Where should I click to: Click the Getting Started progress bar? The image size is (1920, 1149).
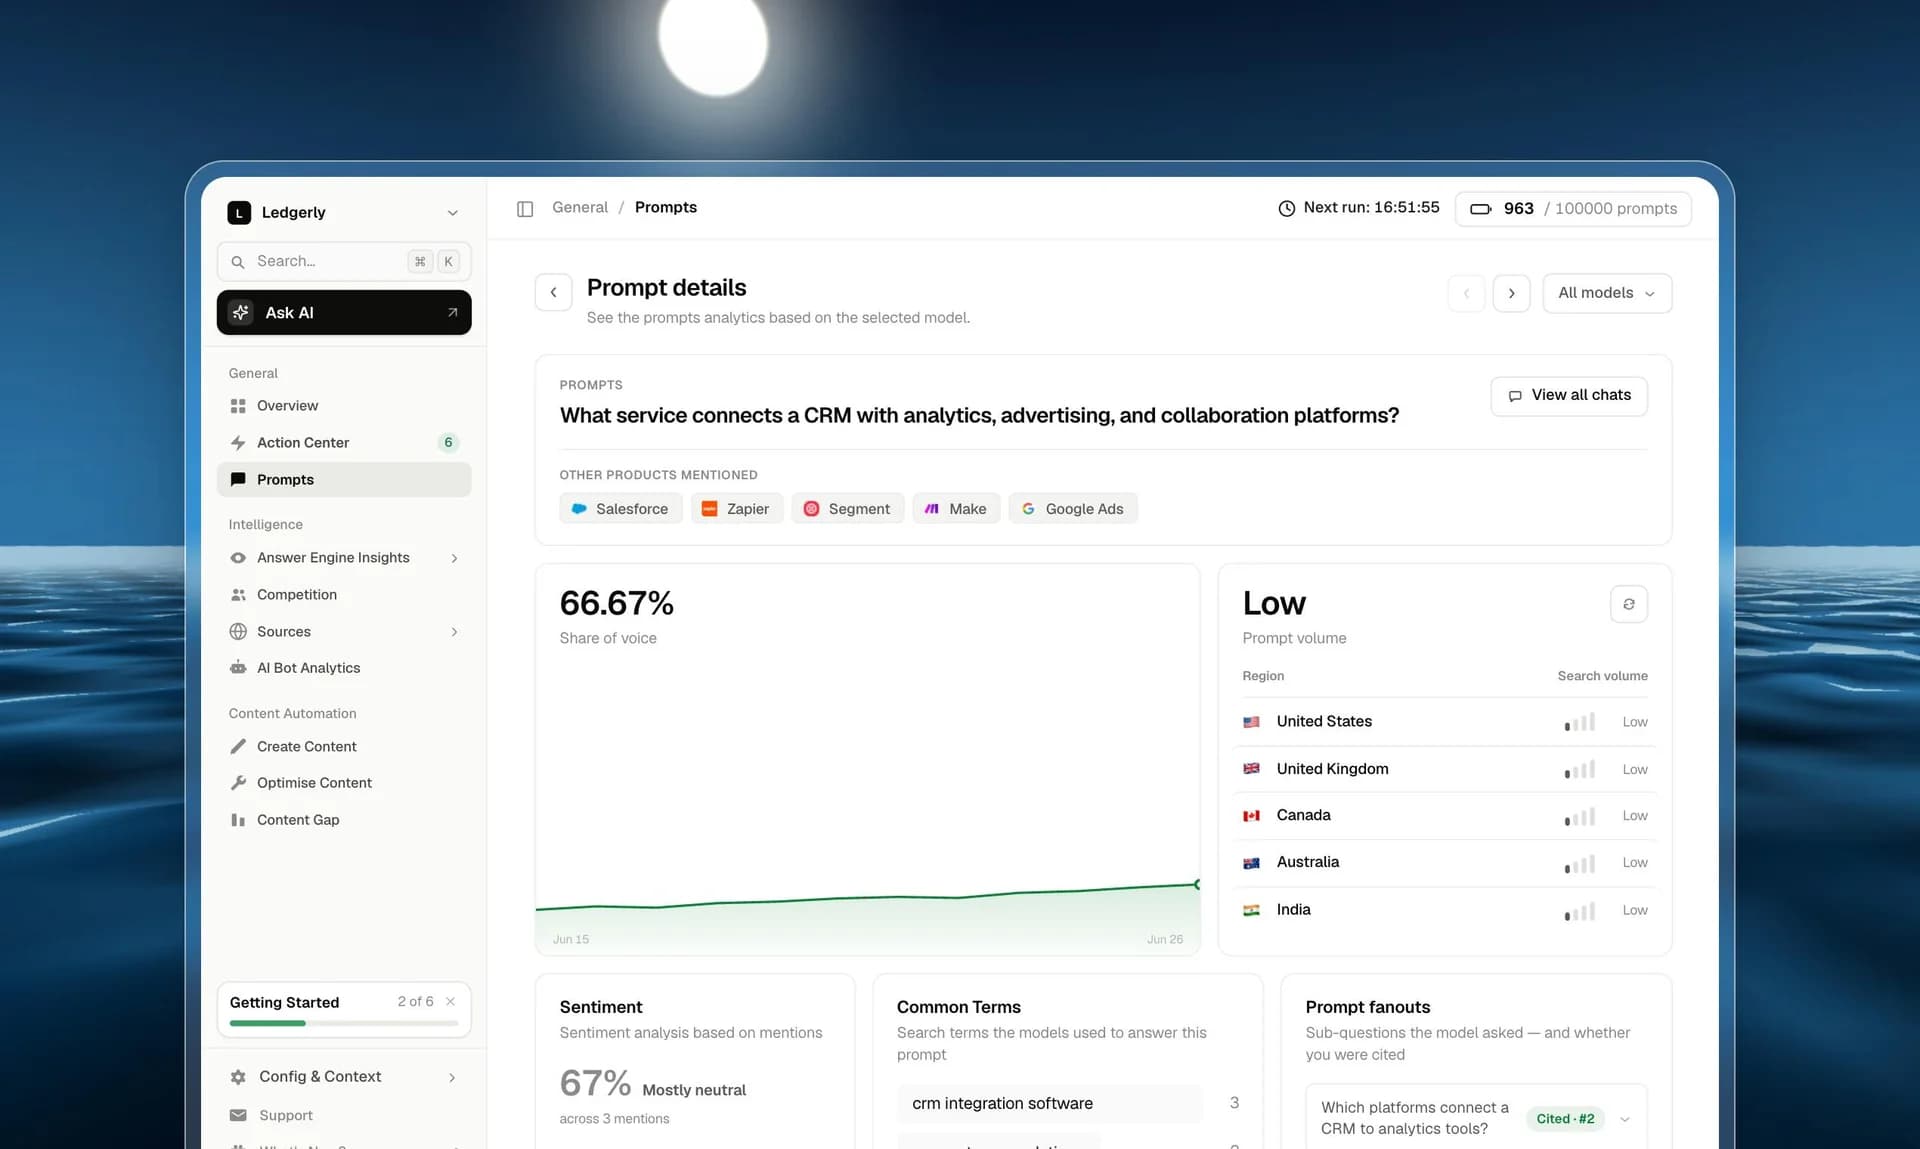click(x=344, y=1023)
